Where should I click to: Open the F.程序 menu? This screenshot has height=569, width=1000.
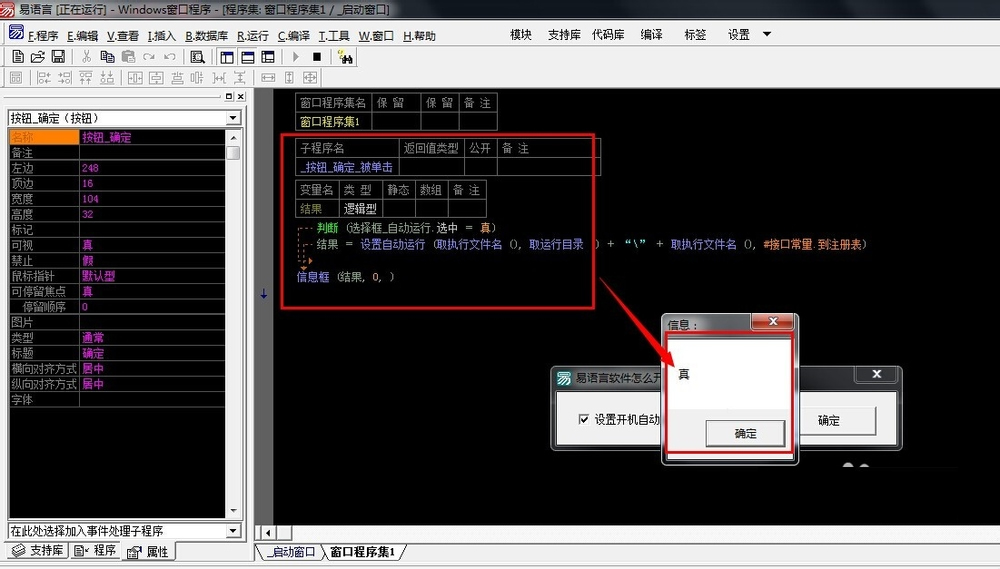click(x=43, y=36)
